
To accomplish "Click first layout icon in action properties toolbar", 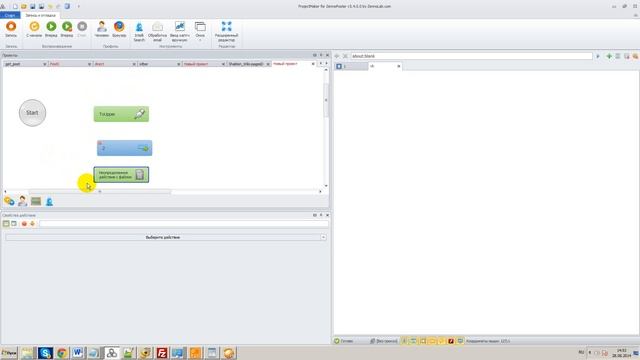I will point(6,224).
